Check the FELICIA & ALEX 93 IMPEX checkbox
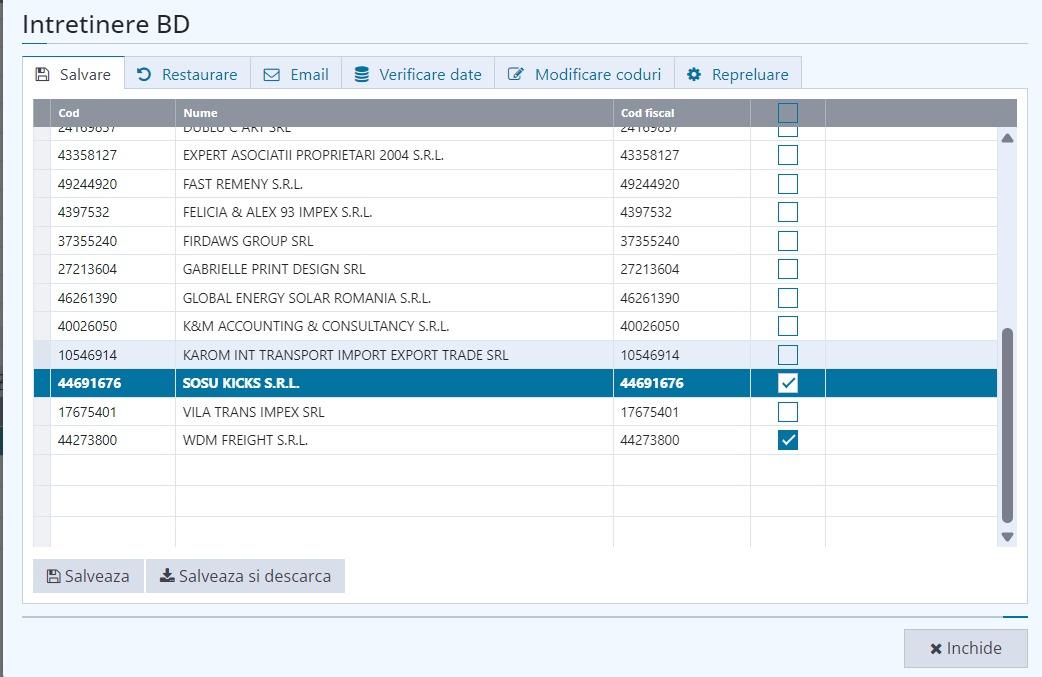Viewport: 1042px width, 677px height. pyautogui.click(x=787, y=212)
